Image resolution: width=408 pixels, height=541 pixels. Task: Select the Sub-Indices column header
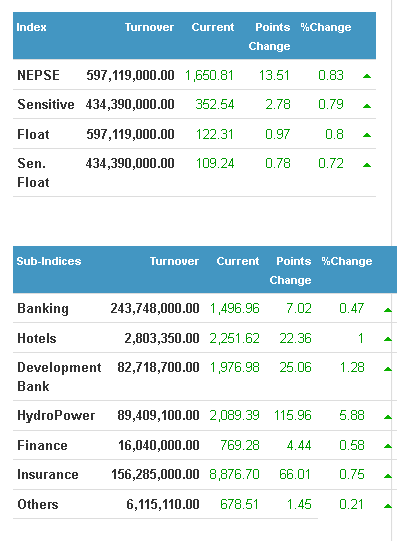(49, 261)
